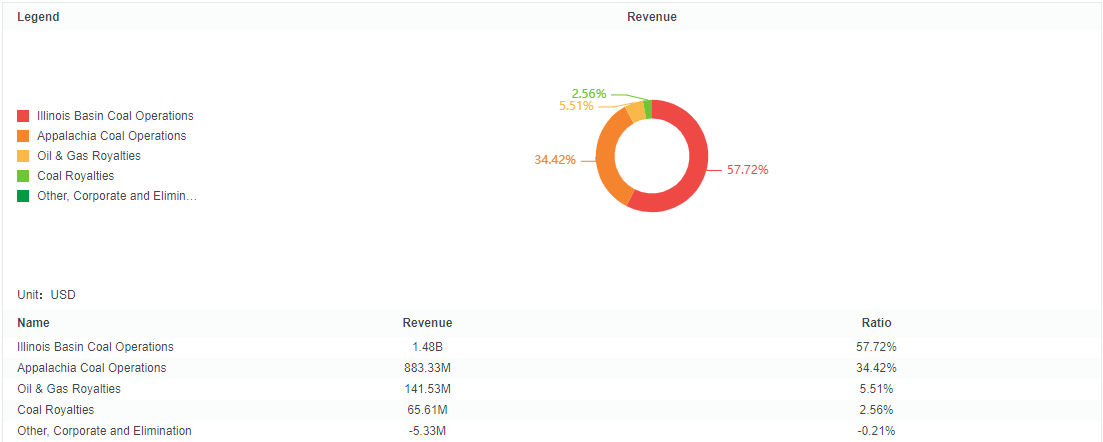Click the orange Appalachia Coal legend swatch

pyautogui.click(x=23, y=136)
